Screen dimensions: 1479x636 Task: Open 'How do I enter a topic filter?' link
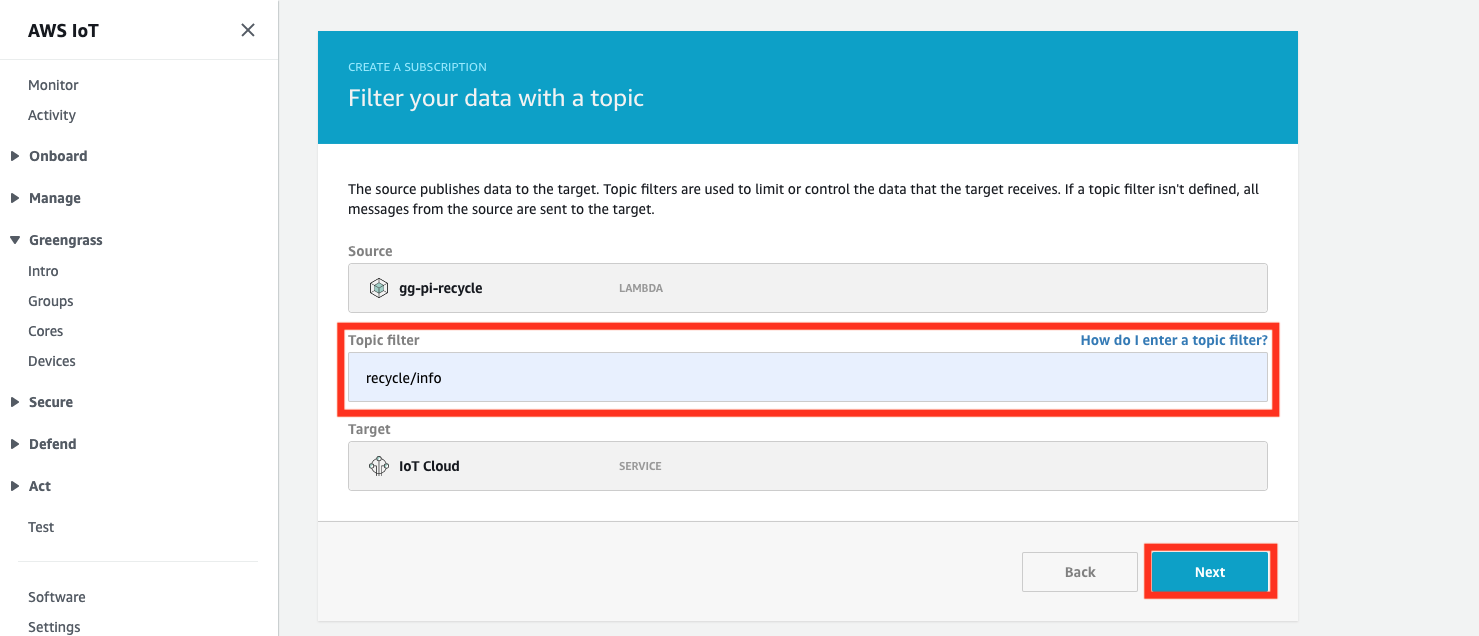1174,340
